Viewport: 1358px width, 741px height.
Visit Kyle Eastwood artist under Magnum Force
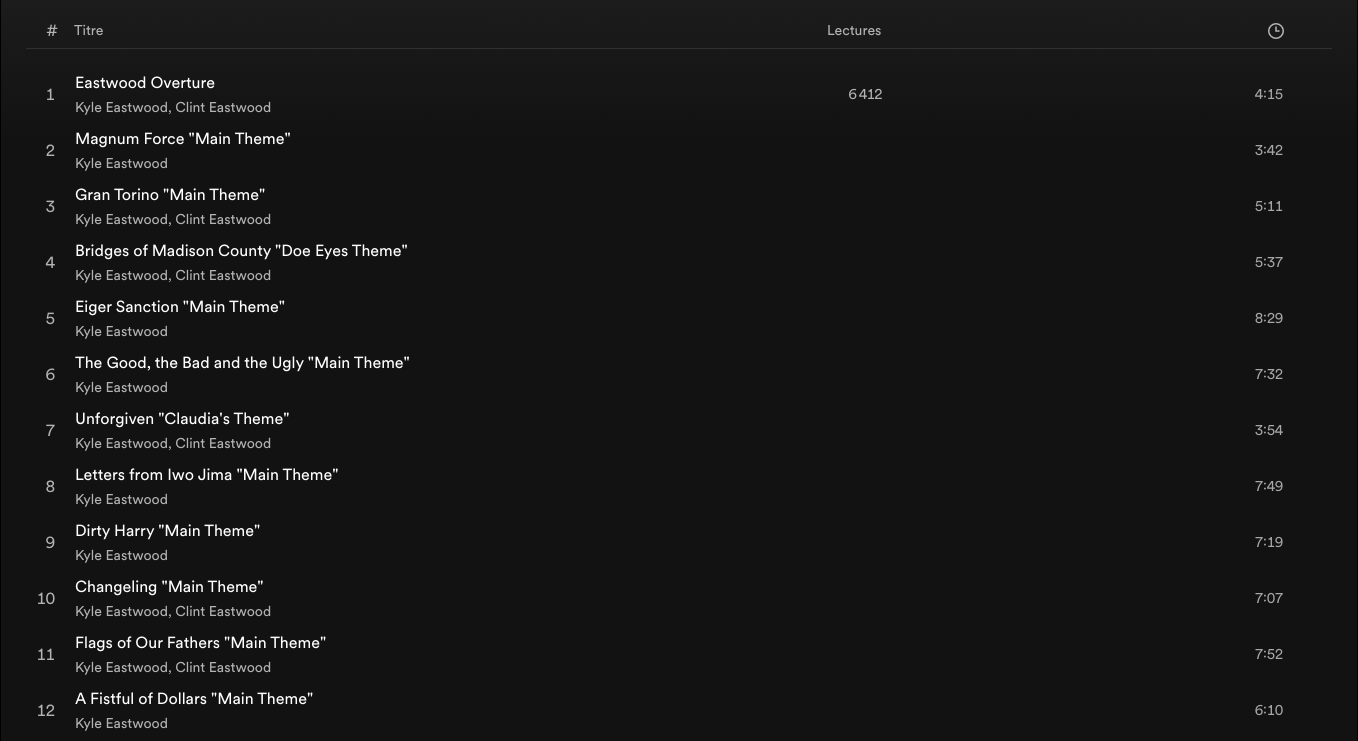121,163
